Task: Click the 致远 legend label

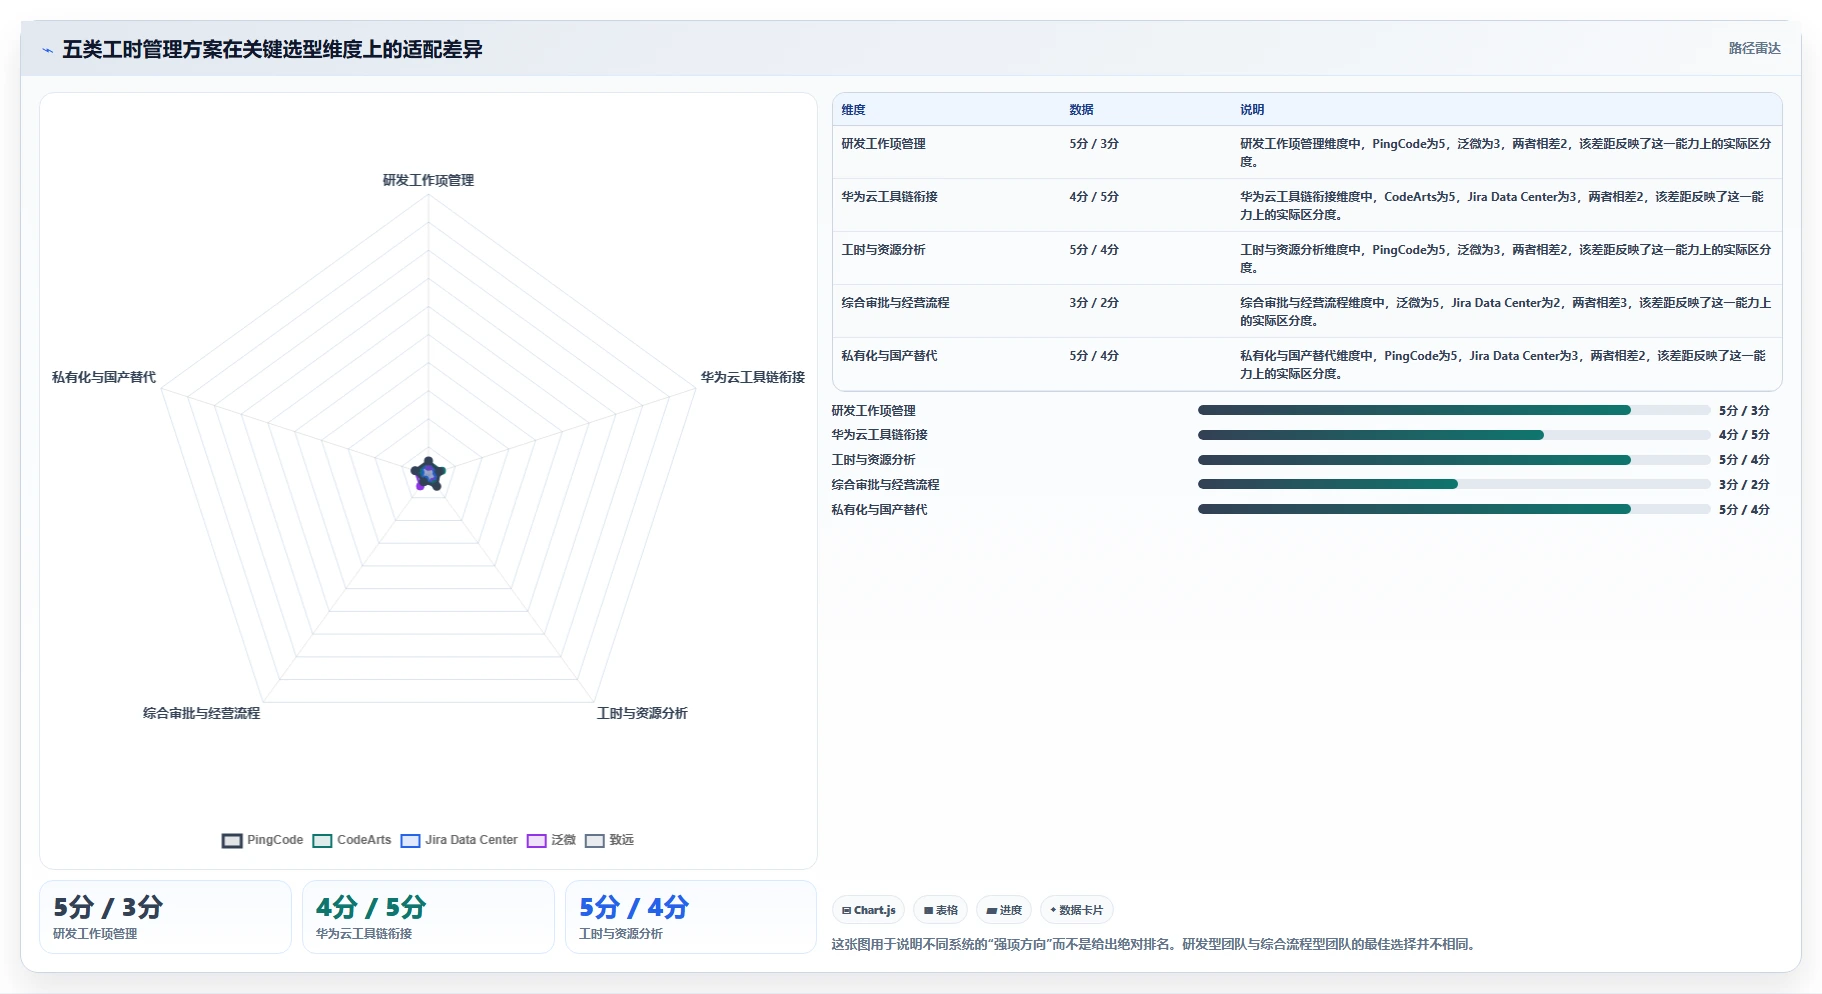Action: coord(622,840)
